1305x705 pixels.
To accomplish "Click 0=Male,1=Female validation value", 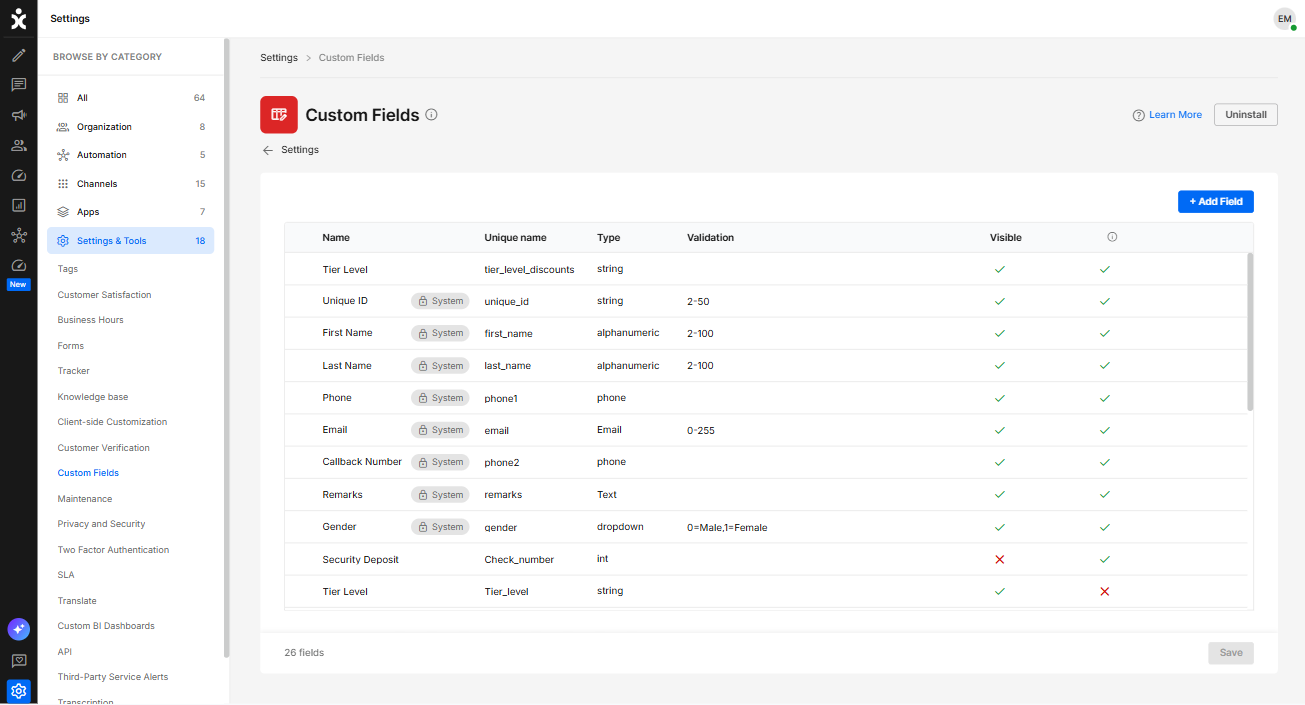I will (727, 527).
